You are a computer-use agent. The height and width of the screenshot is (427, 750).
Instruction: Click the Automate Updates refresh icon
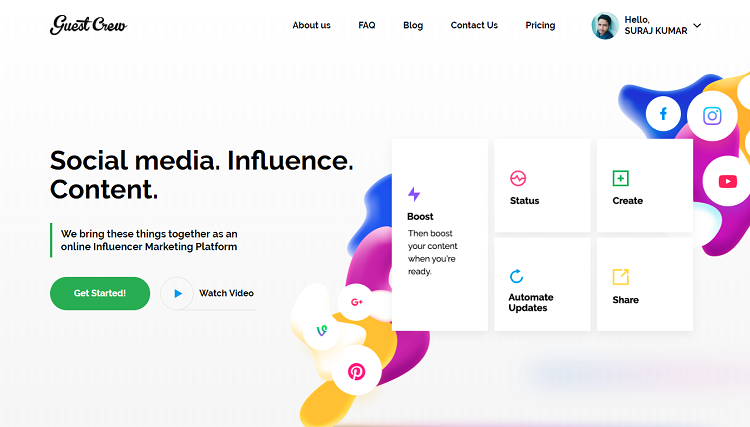tap(517, 276)
